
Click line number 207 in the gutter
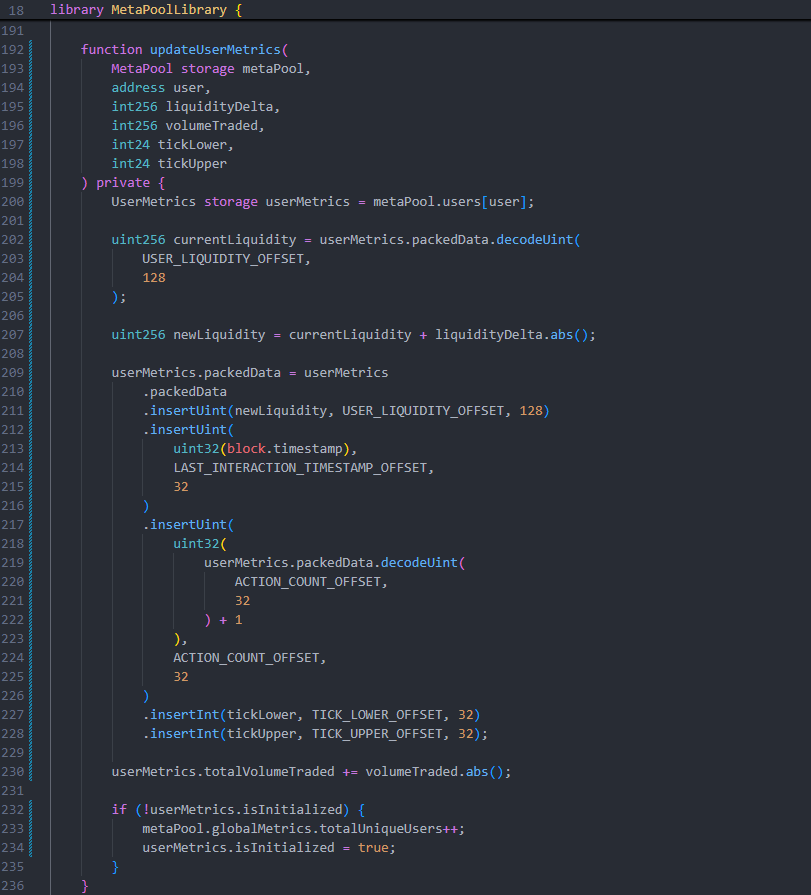[14, 334]
